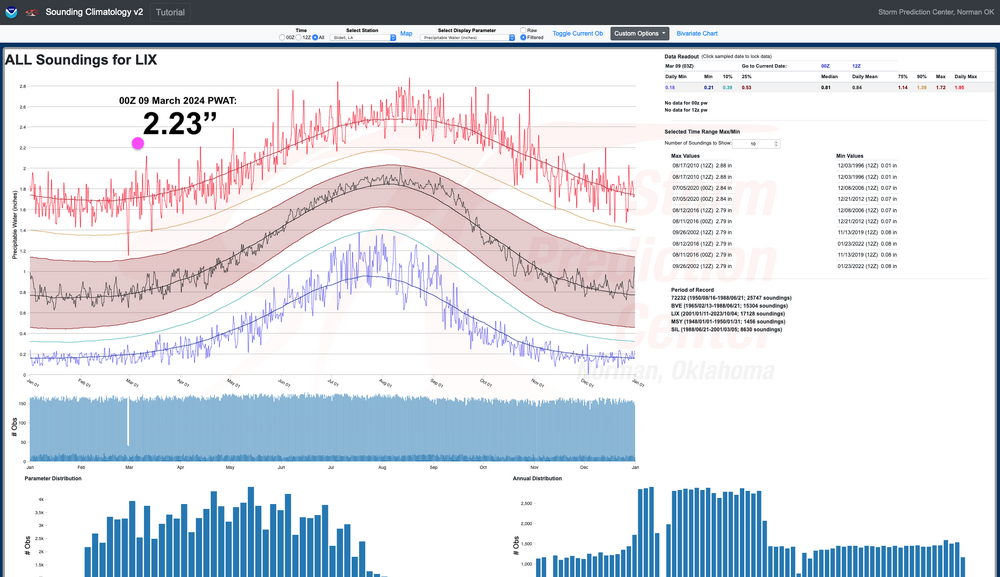Click the Daily Min value 0.18
Screen dimensions: 1000x577
pos(670,88)
